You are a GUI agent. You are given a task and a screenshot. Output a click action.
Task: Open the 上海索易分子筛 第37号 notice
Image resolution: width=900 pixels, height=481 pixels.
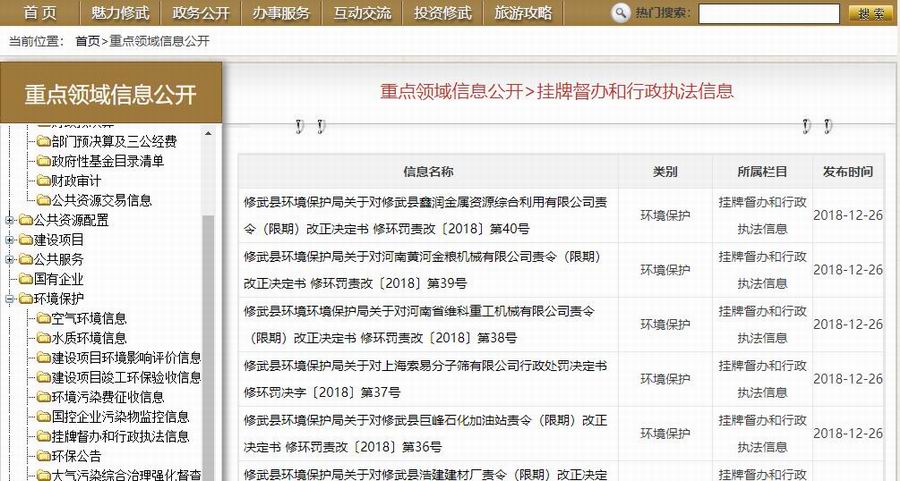(x=425, y=379)
